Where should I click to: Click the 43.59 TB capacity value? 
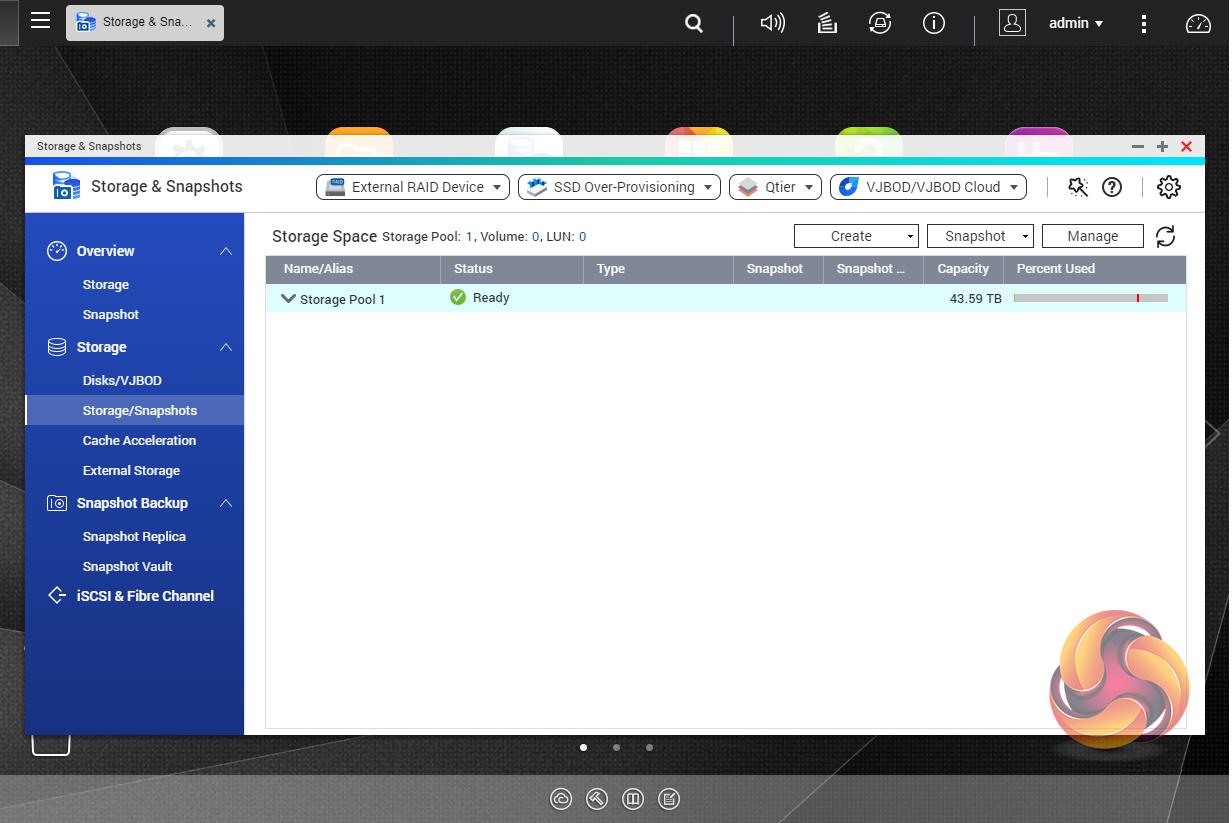(976, 298)
